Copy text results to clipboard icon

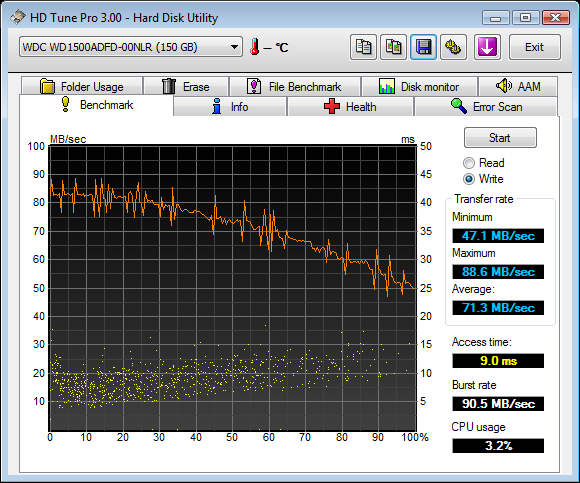(x=363, y=47)
